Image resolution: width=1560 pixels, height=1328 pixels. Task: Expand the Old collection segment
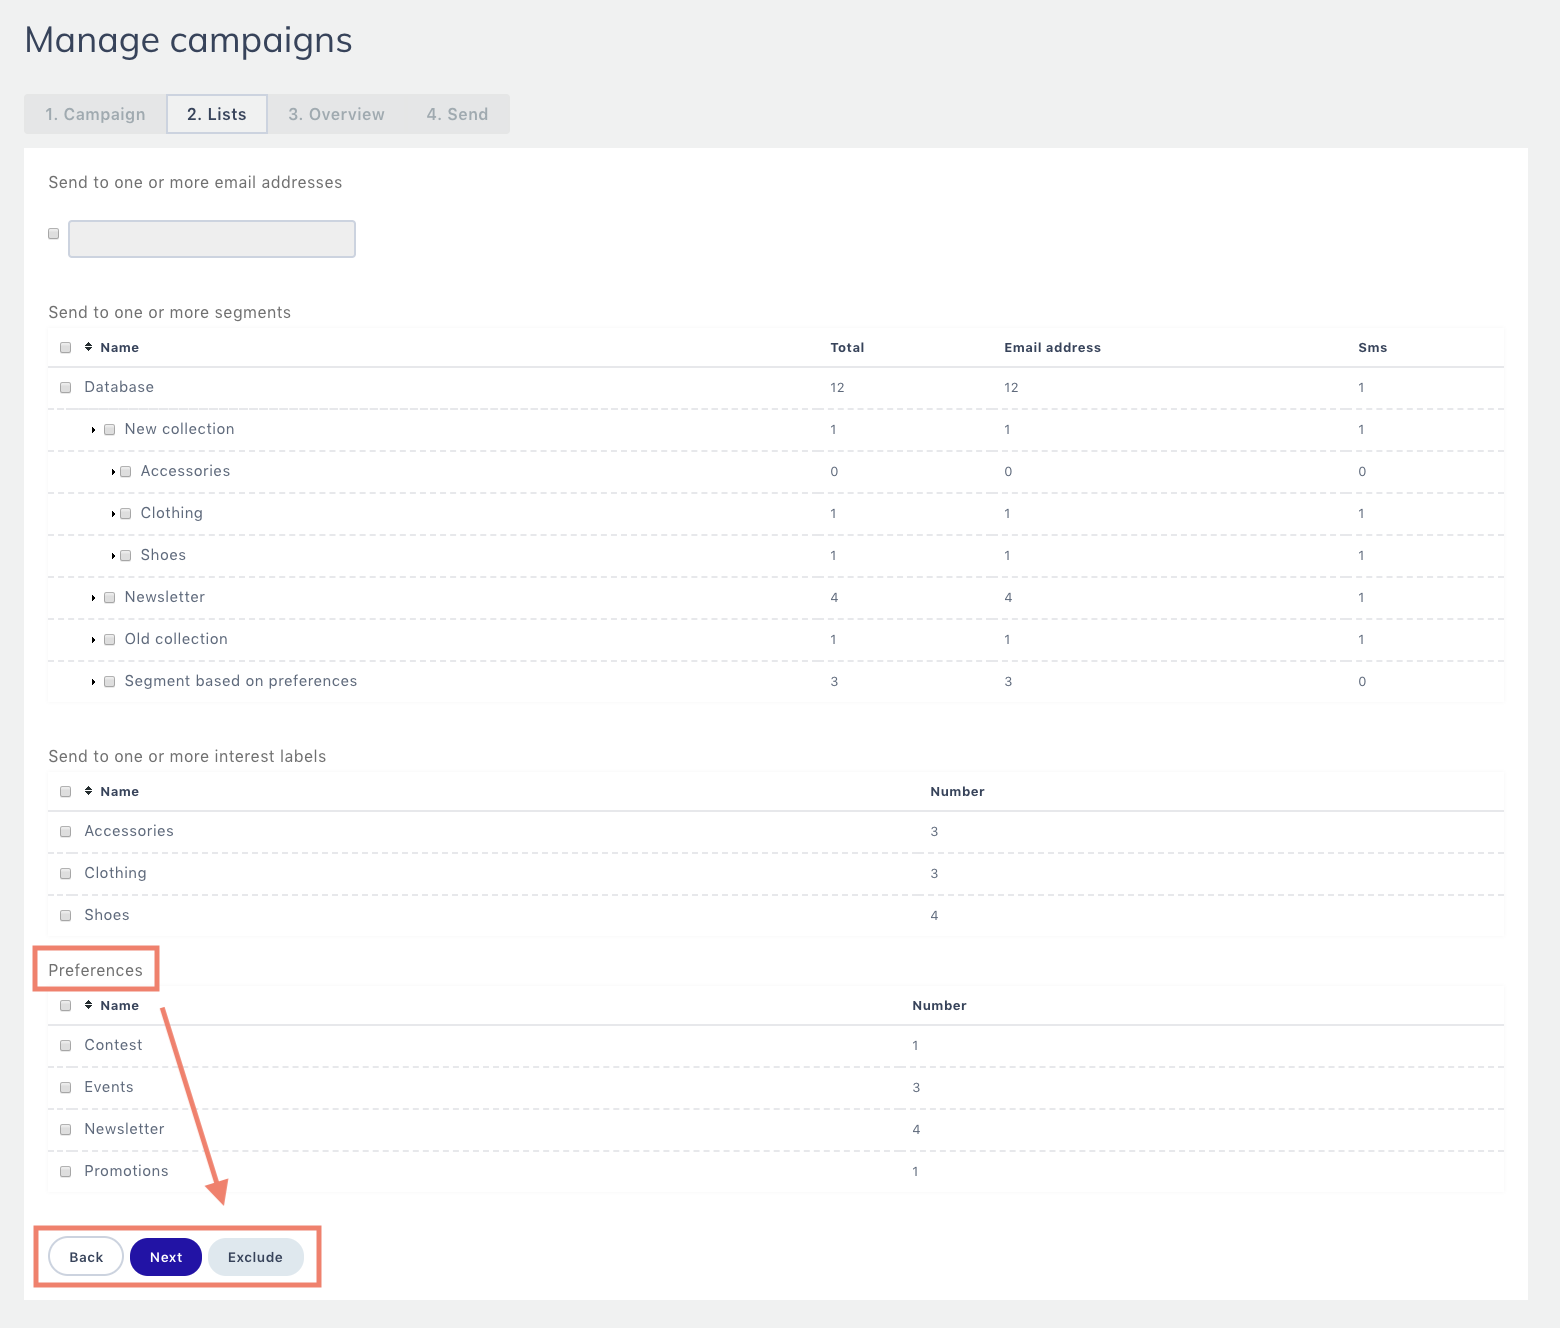[x=93, y=640]
